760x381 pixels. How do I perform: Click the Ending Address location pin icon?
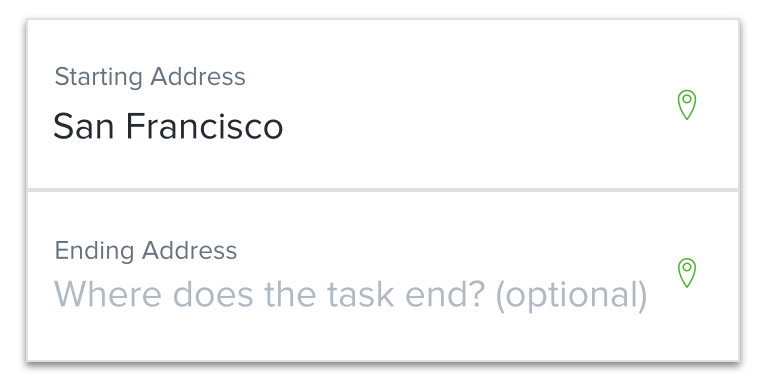[686, 273]
